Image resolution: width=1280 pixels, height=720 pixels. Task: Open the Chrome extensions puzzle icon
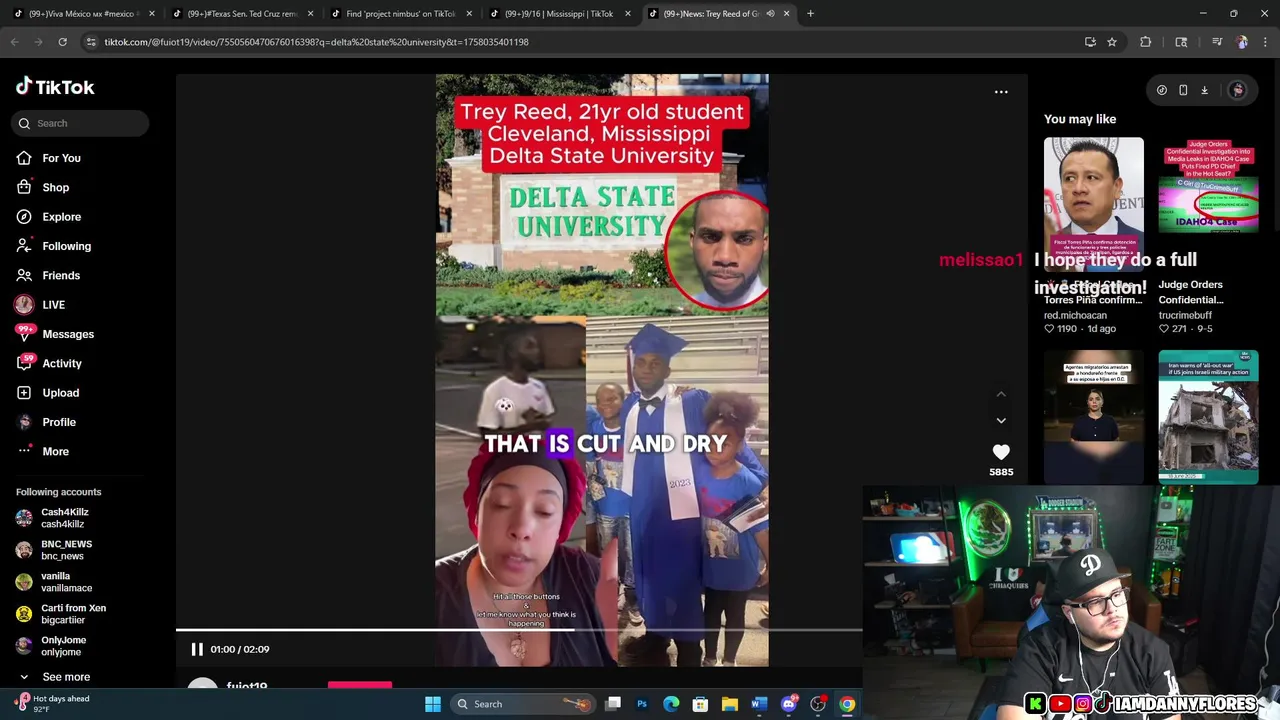(x=1146, y=42)
